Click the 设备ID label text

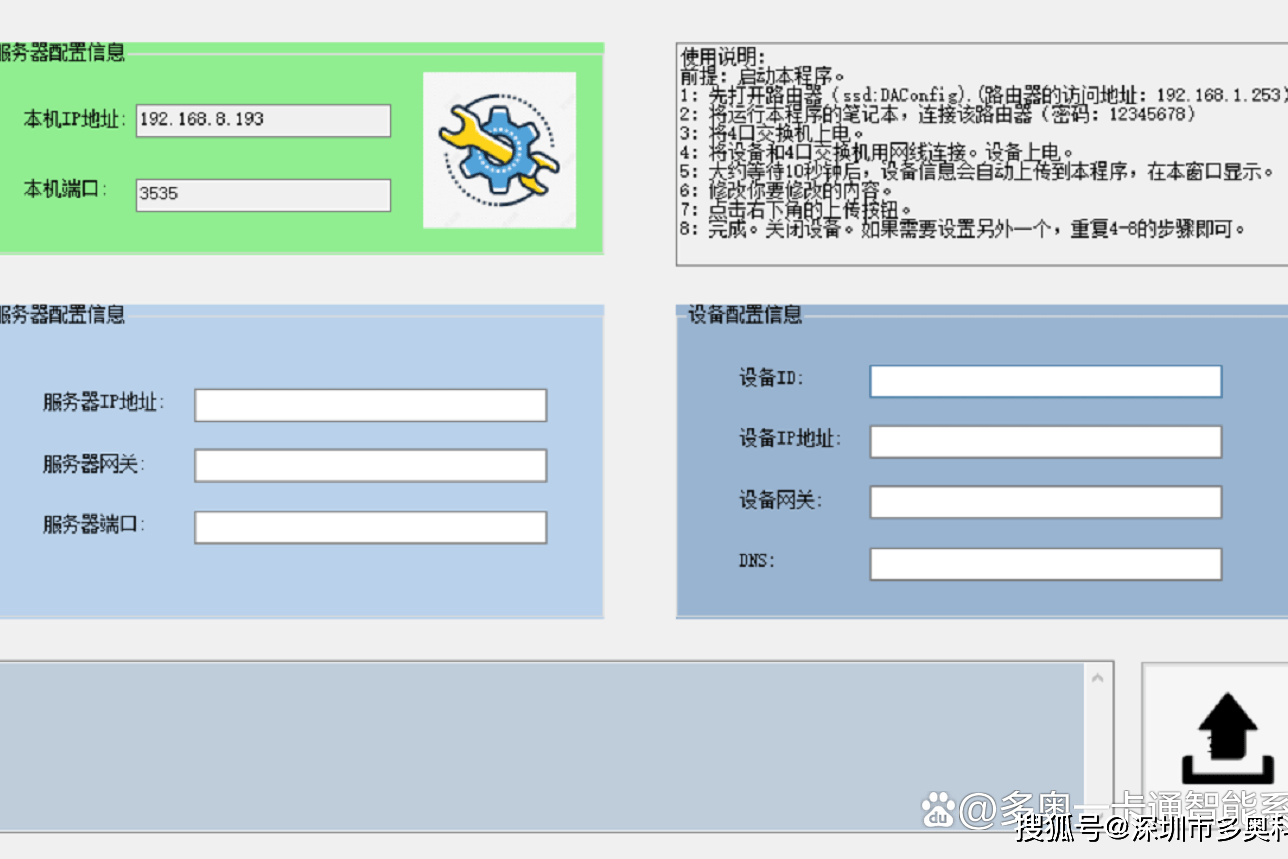(x=771, y=378)
